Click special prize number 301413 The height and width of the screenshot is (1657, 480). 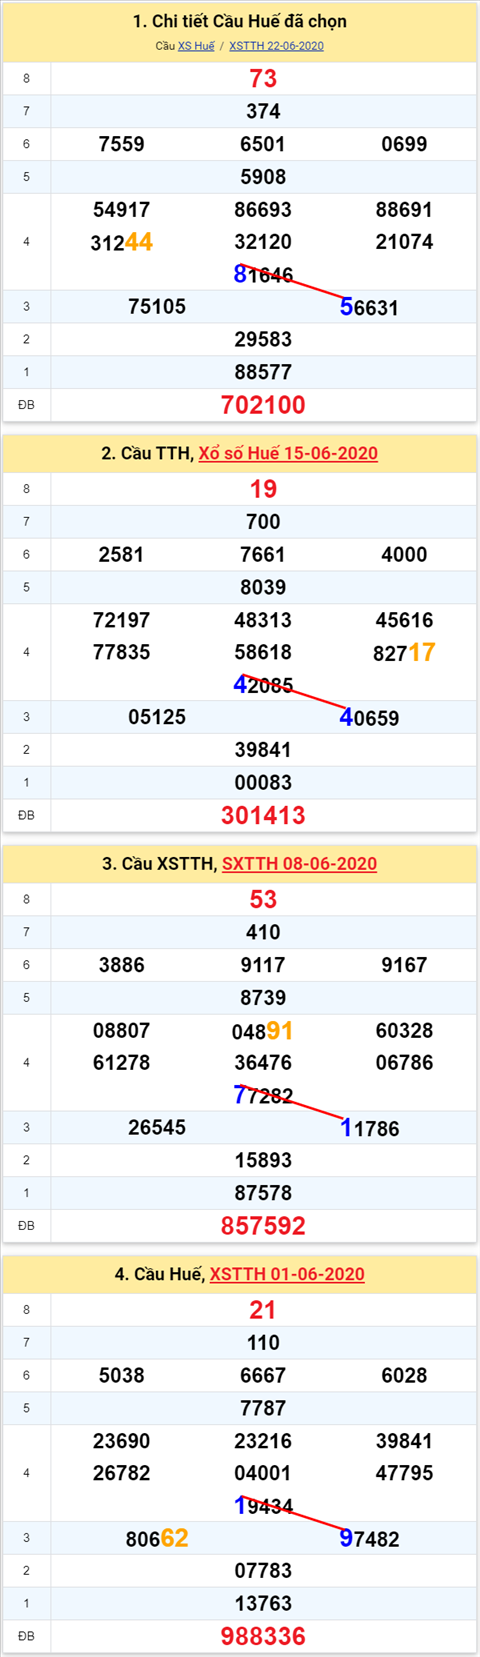(x=263, y=815)
